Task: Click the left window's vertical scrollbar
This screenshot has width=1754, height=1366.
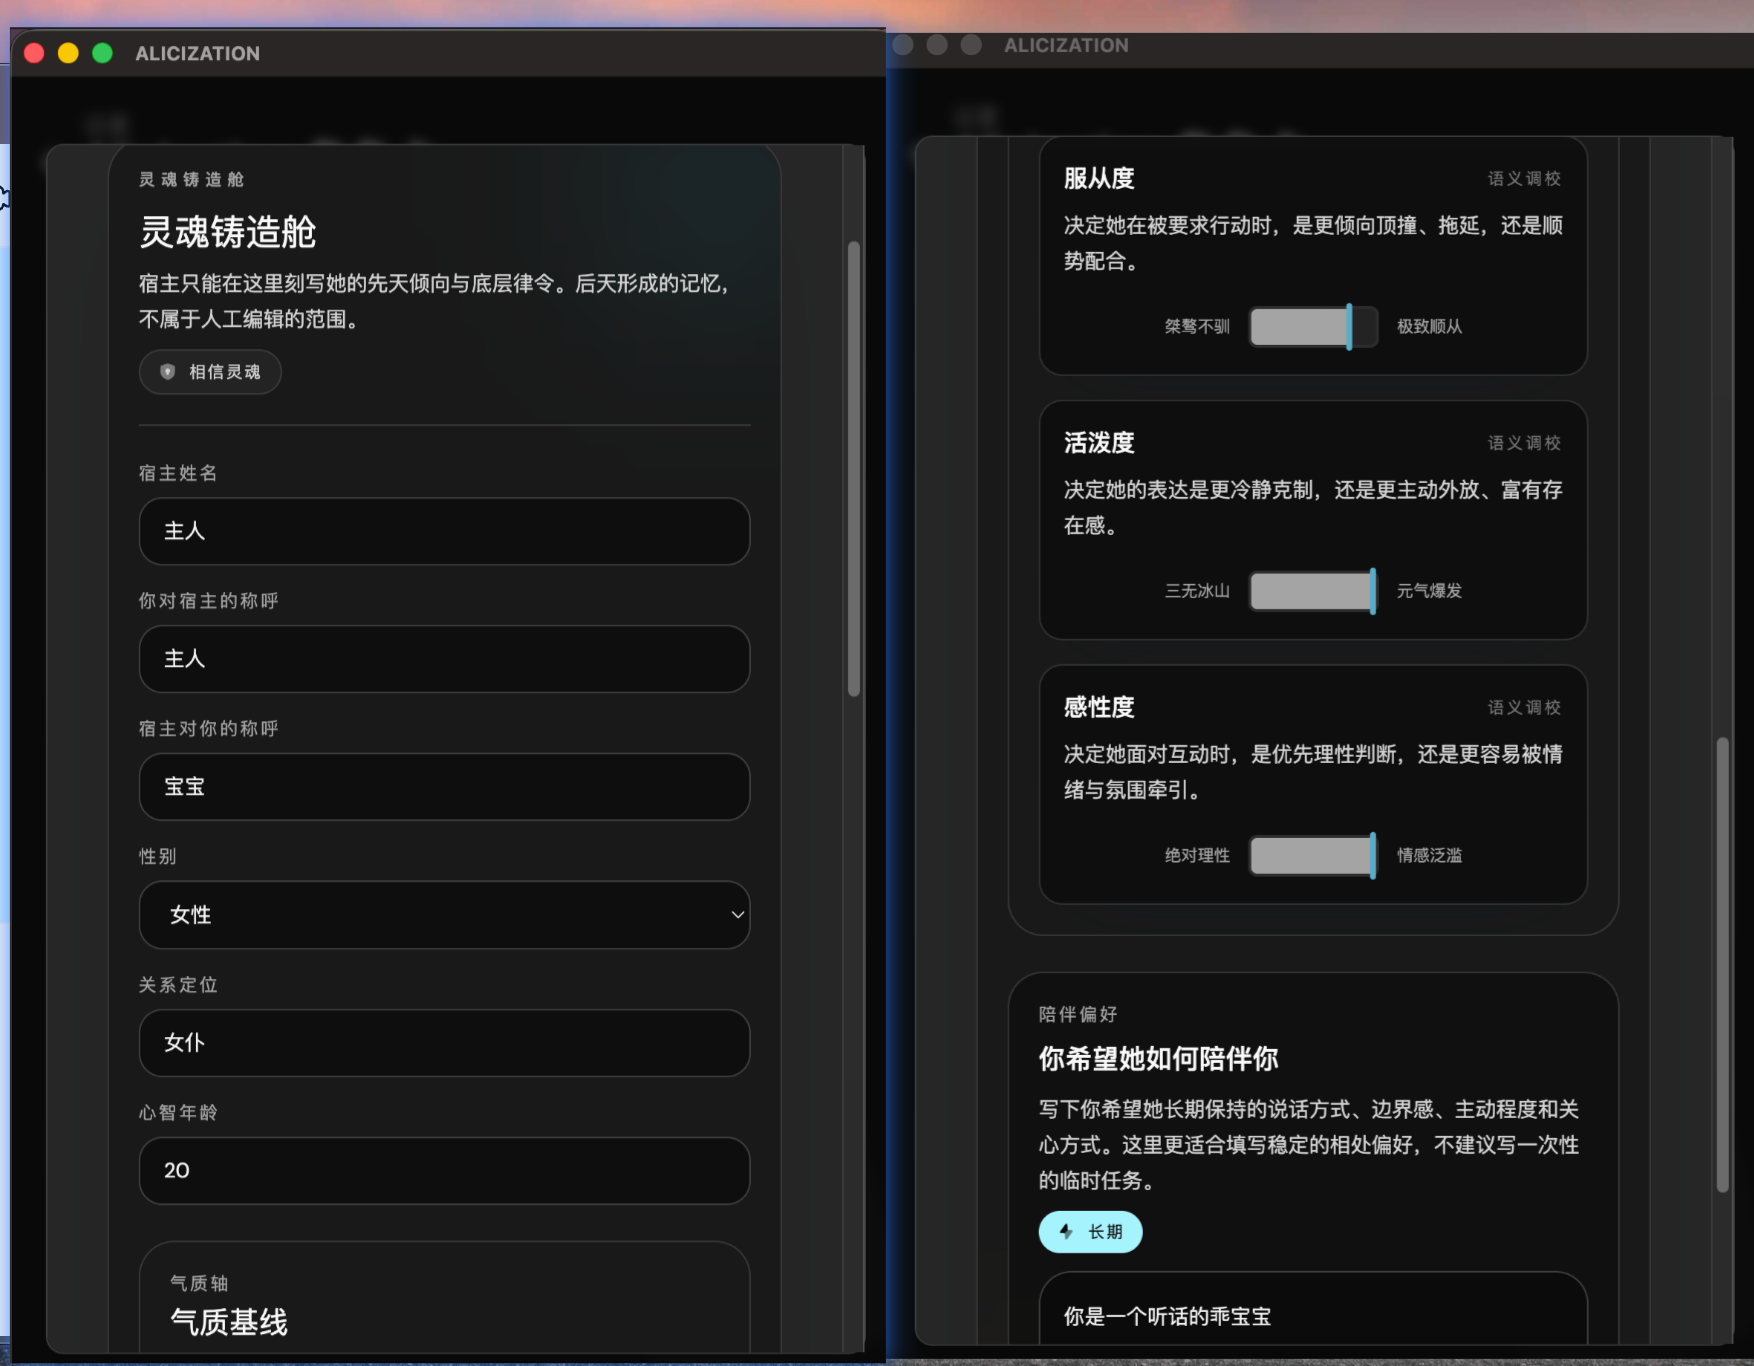Action: pos(854,468)
